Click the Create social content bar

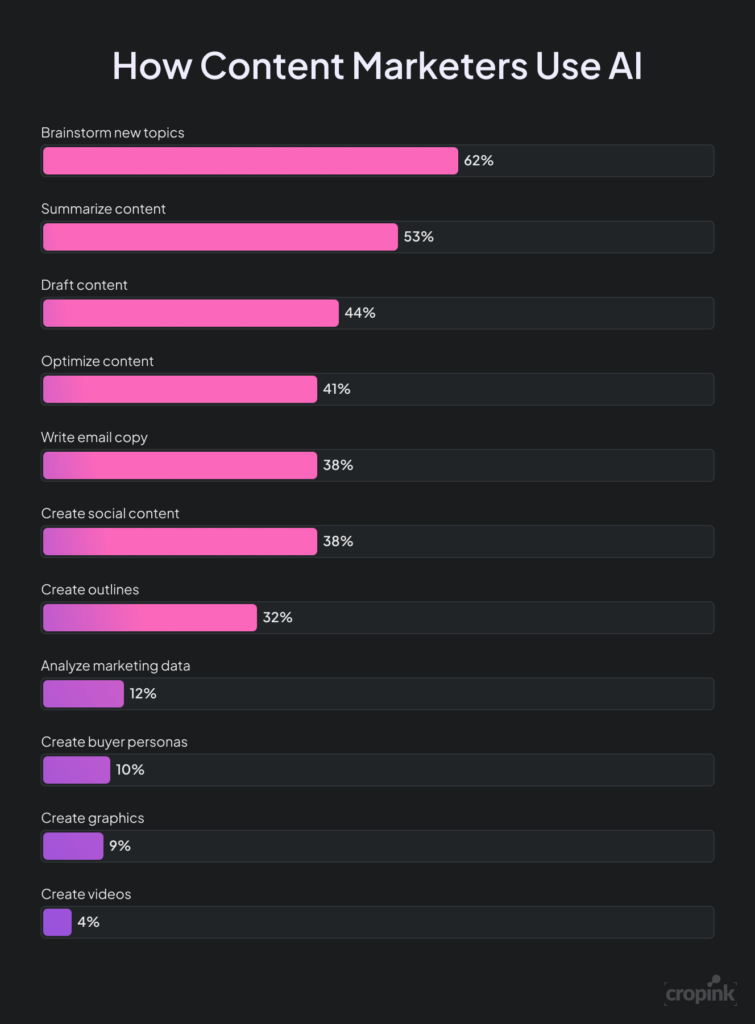(180, 541)
